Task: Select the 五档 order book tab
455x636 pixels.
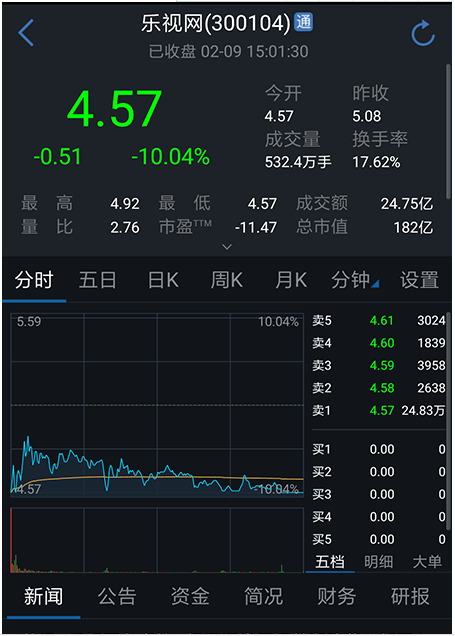Action: [x=330, y=562]
